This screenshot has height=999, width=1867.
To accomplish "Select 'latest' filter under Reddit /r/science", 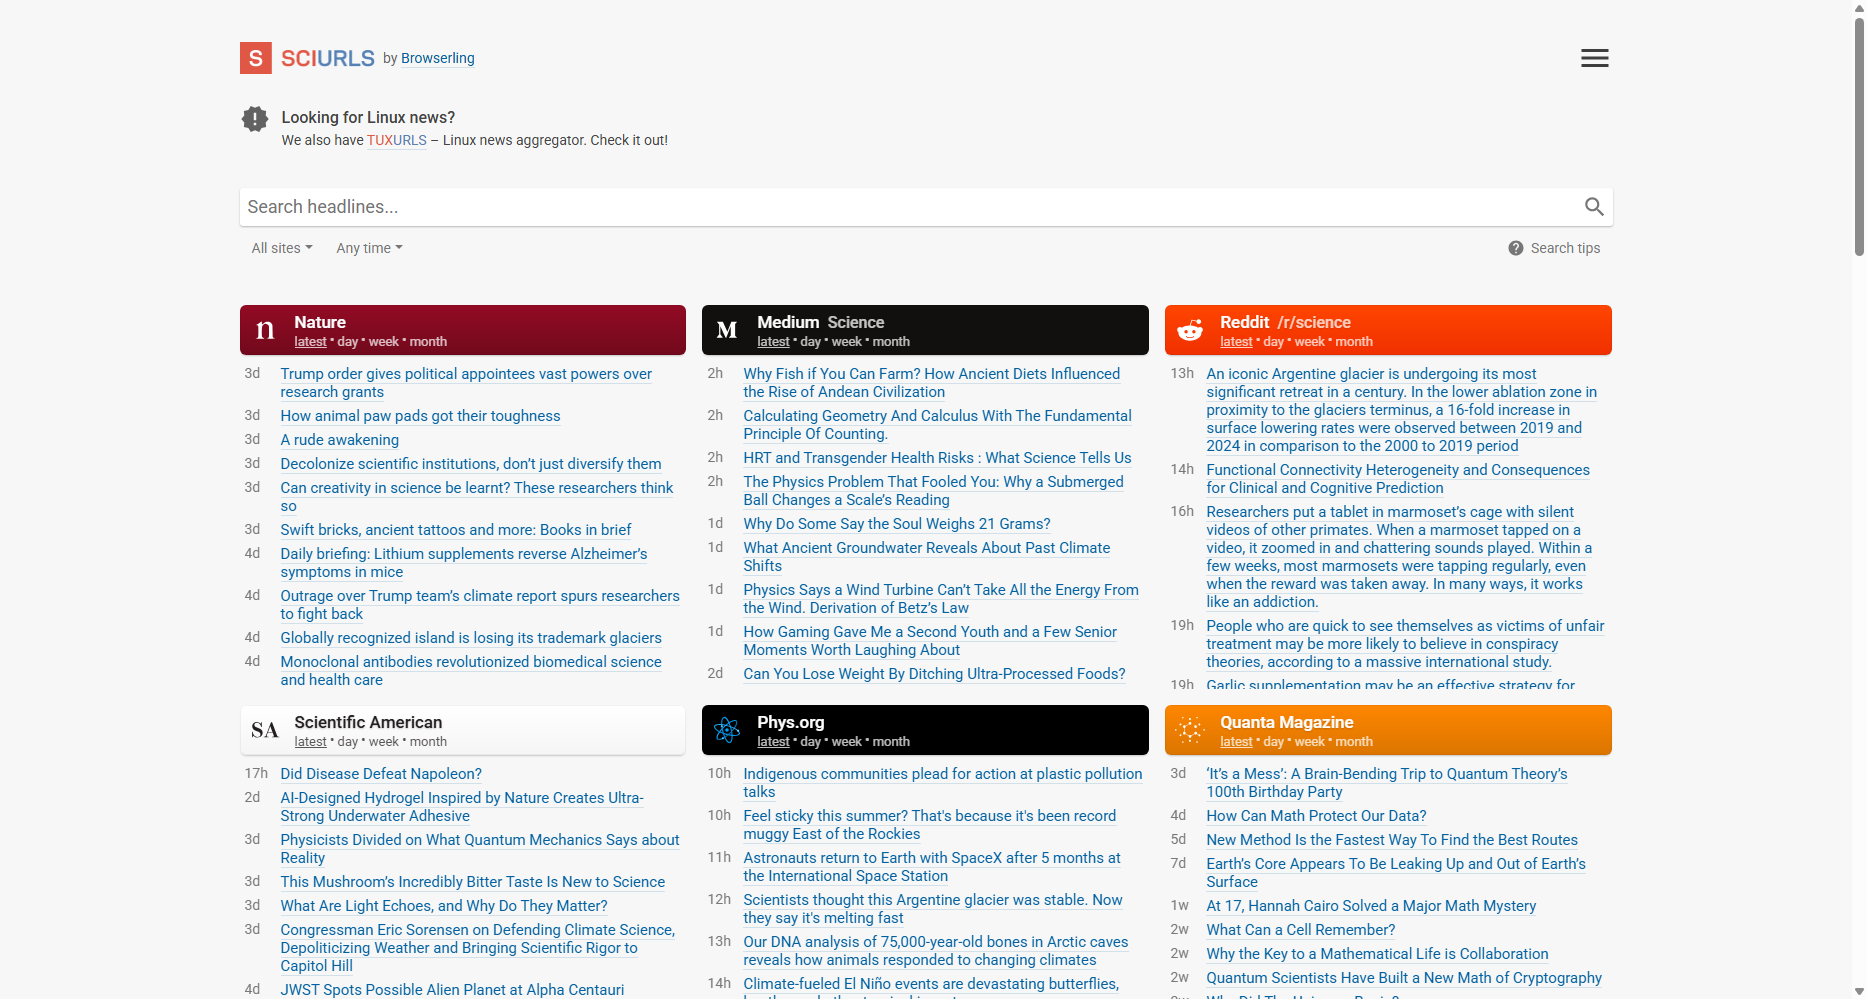I will [1236, 342].
